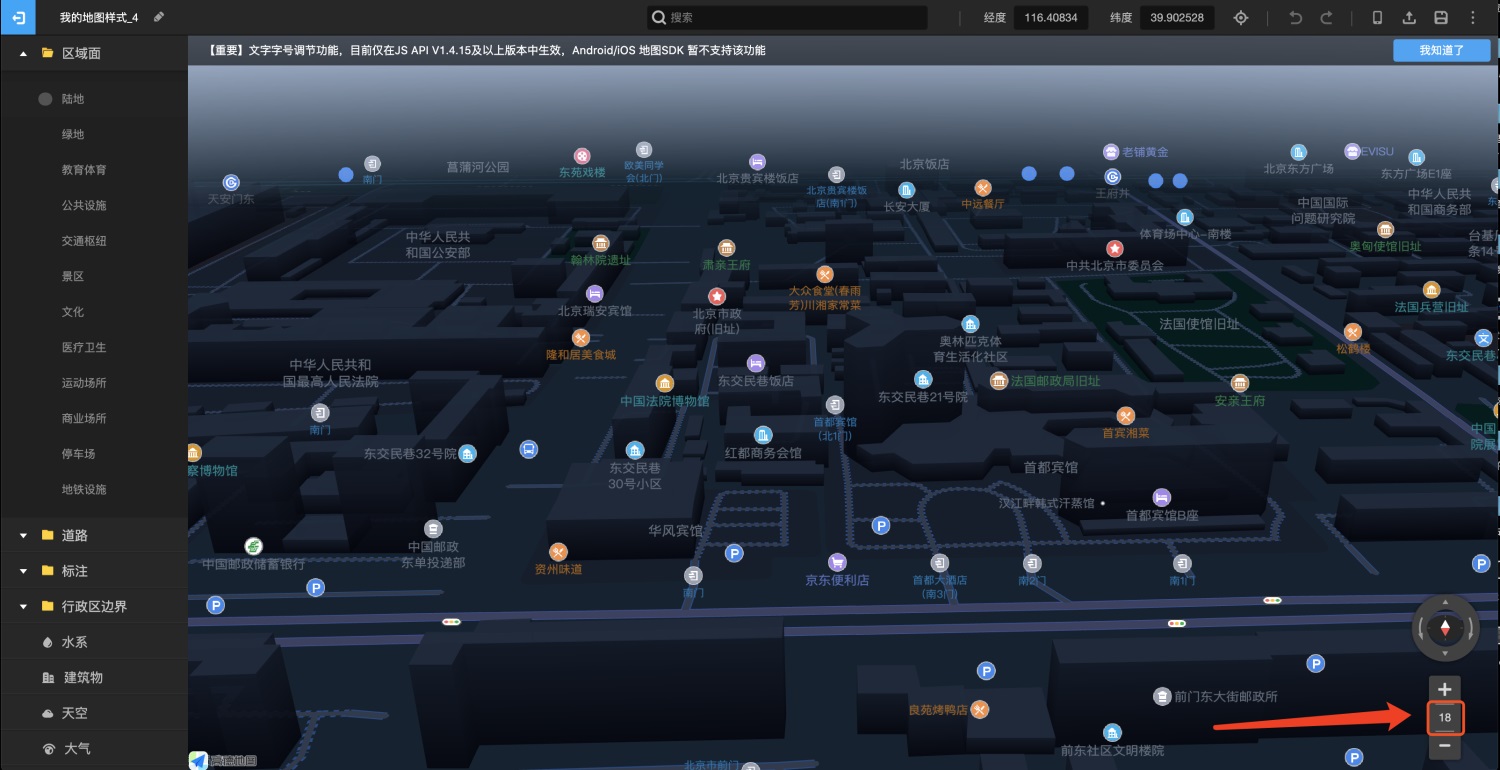Click the 法国使馆旧址 label on the map
The image size is (1500, 770).
tap(1199, 324)
